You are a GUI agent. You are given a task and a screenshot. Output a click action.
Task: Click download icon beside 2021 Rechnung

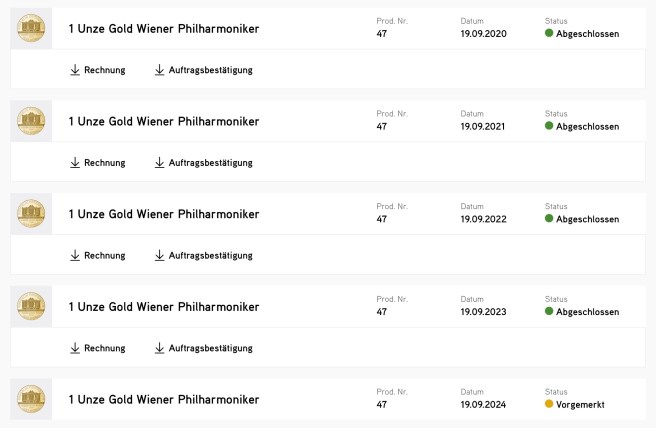point(75,162)
